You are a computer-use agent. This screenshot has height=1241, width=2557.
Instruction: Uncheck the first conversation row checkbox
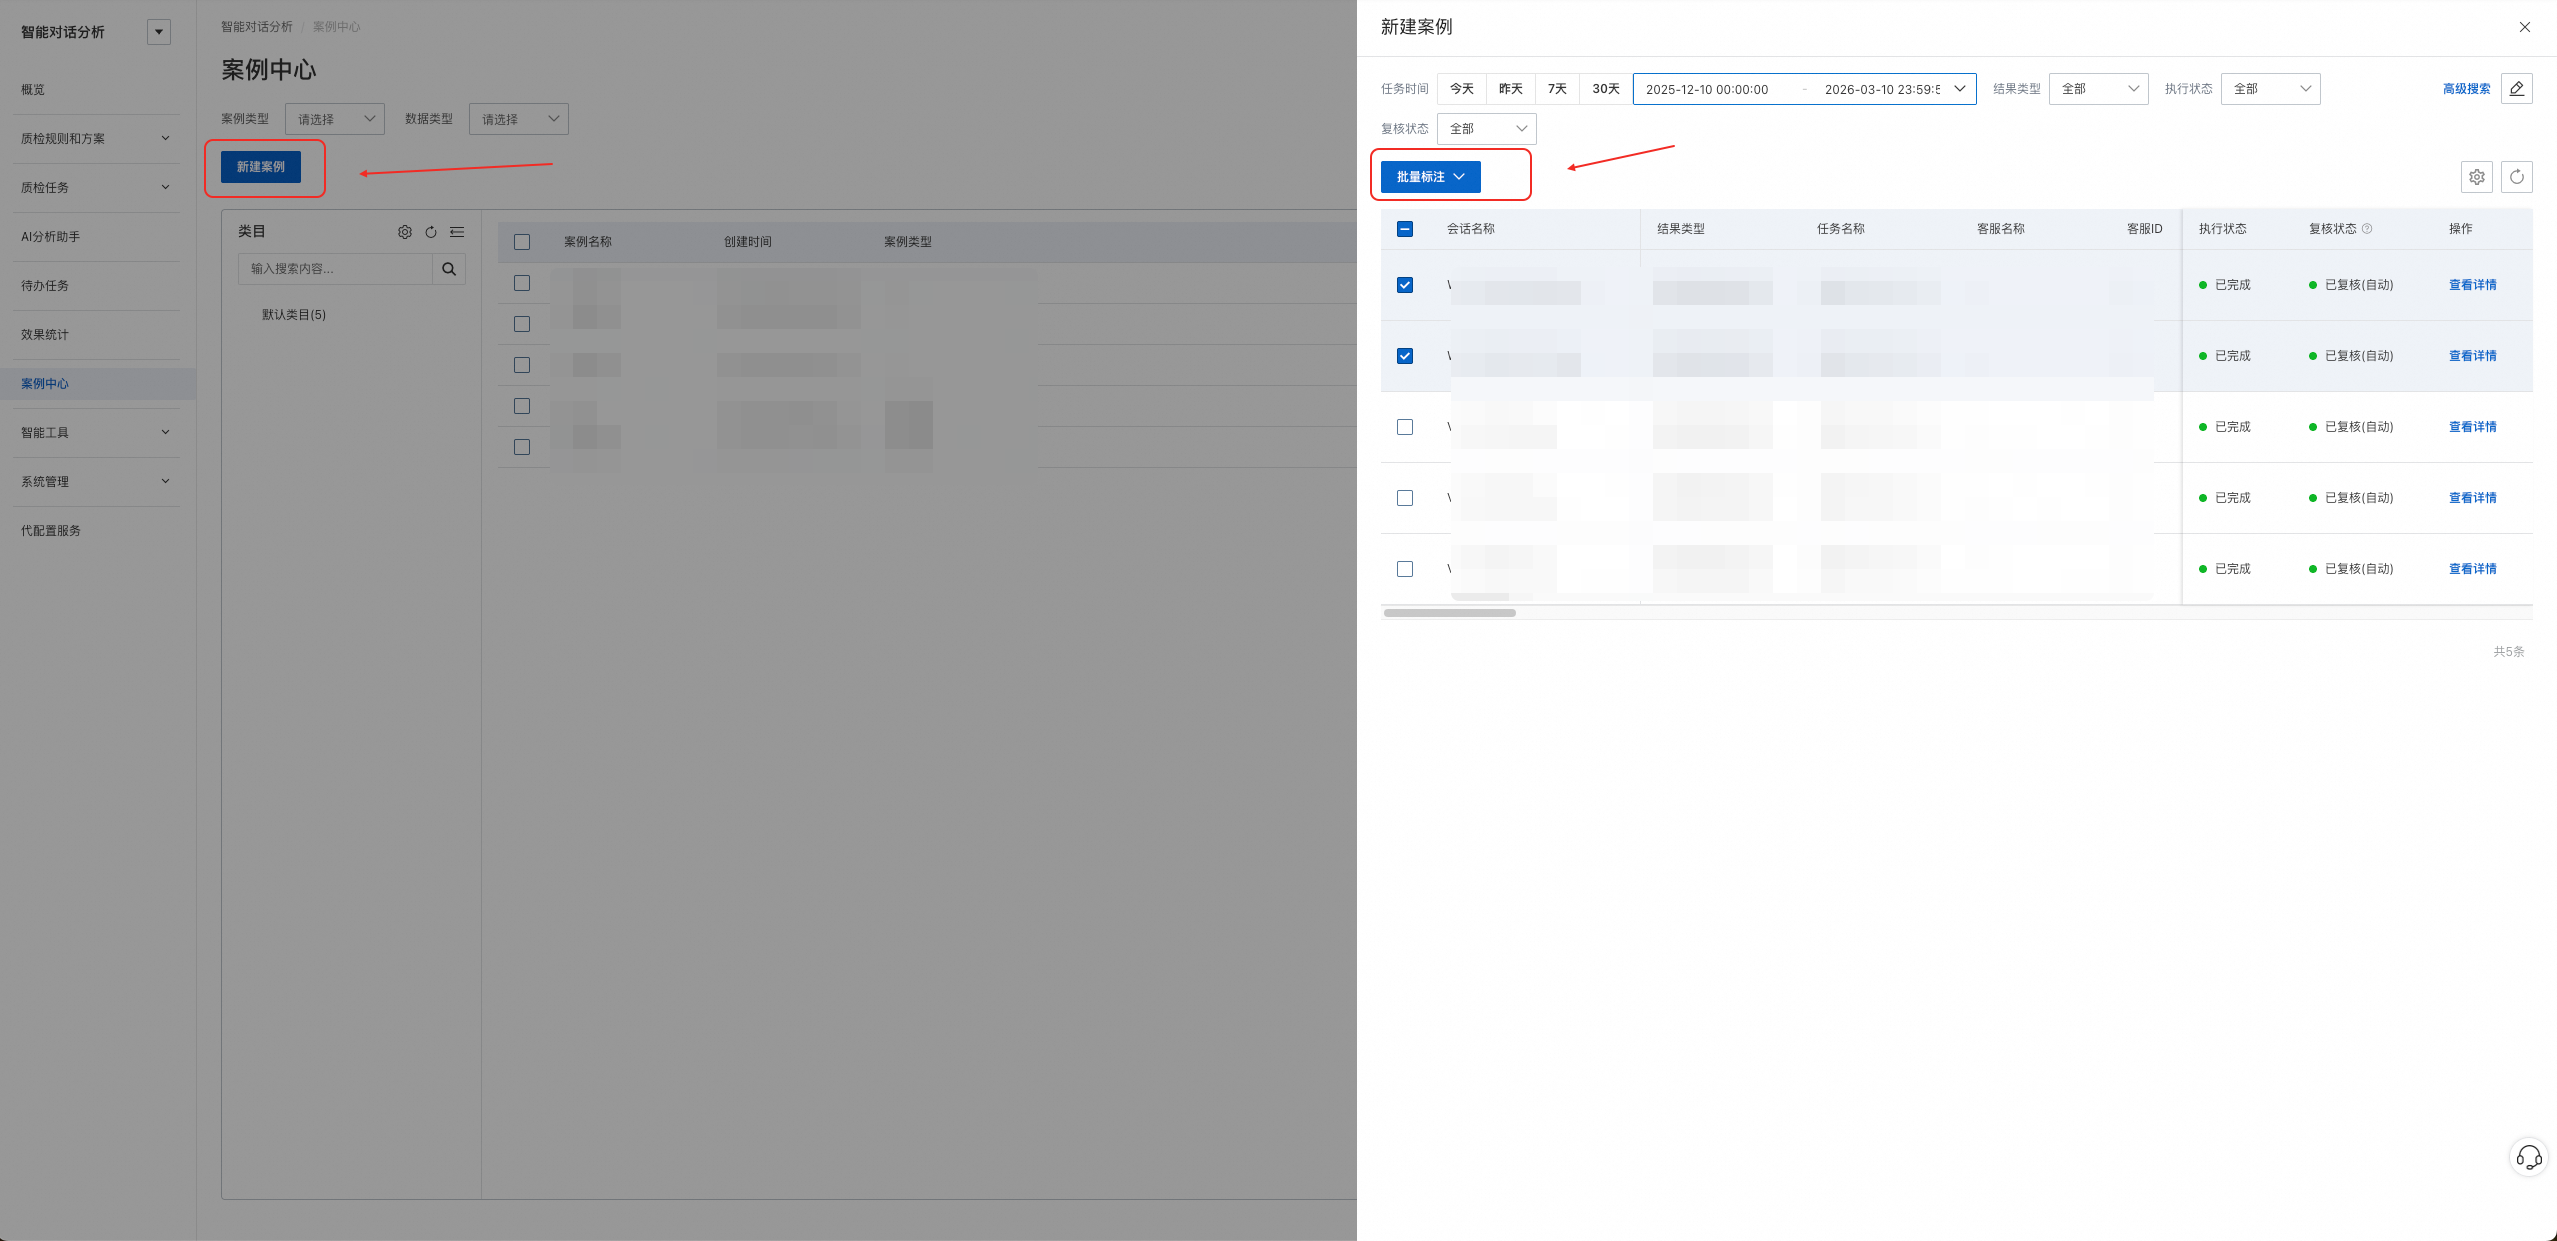[x=1405, y=285]
